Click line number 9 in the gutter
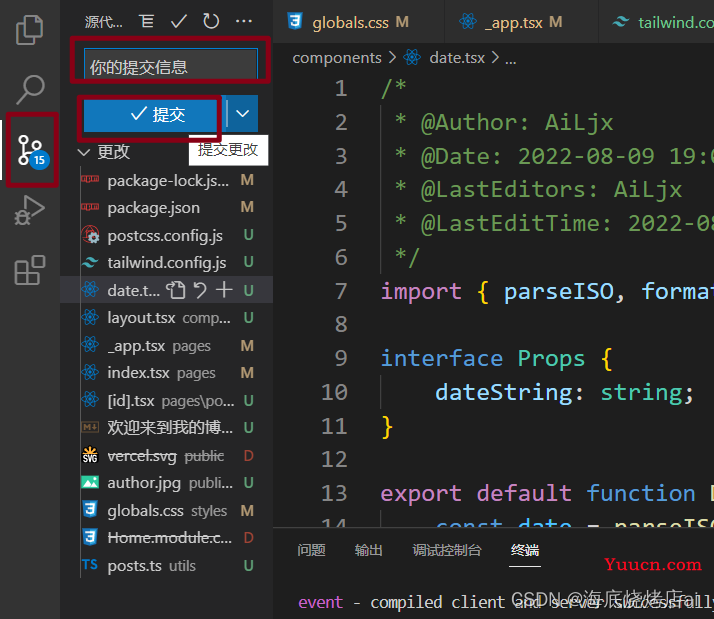Screen dimensions: 714x619 (x=341, y=358)
